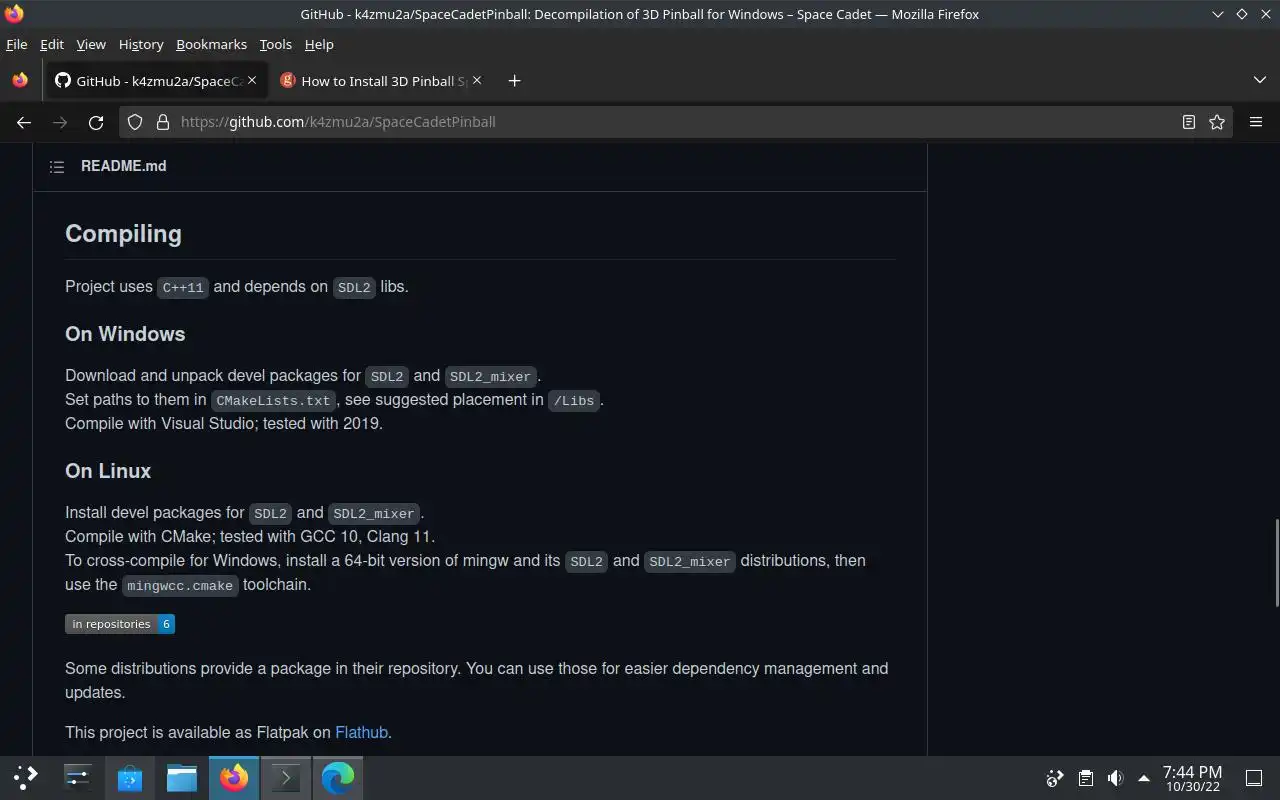This screenshot has width=1280, height=800.
Task: Open the Edit menu
Action: 52,45
